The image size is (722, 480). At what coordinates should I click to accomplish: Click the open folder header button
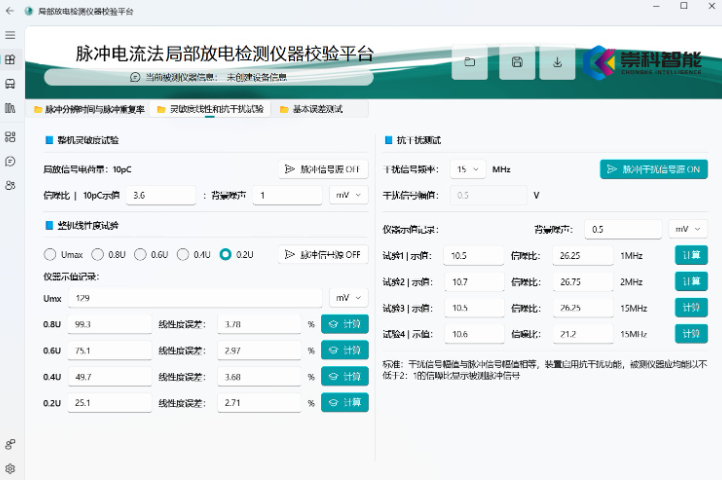(470, 62)
